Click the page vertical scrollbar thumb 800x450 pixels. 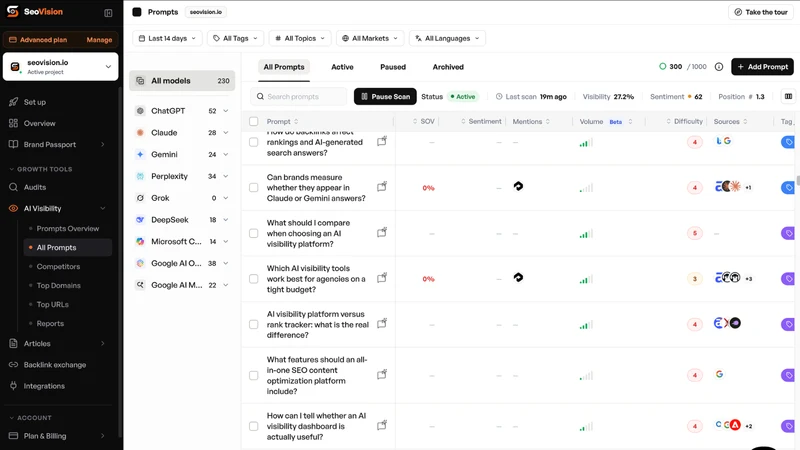(x=797, y=181)
